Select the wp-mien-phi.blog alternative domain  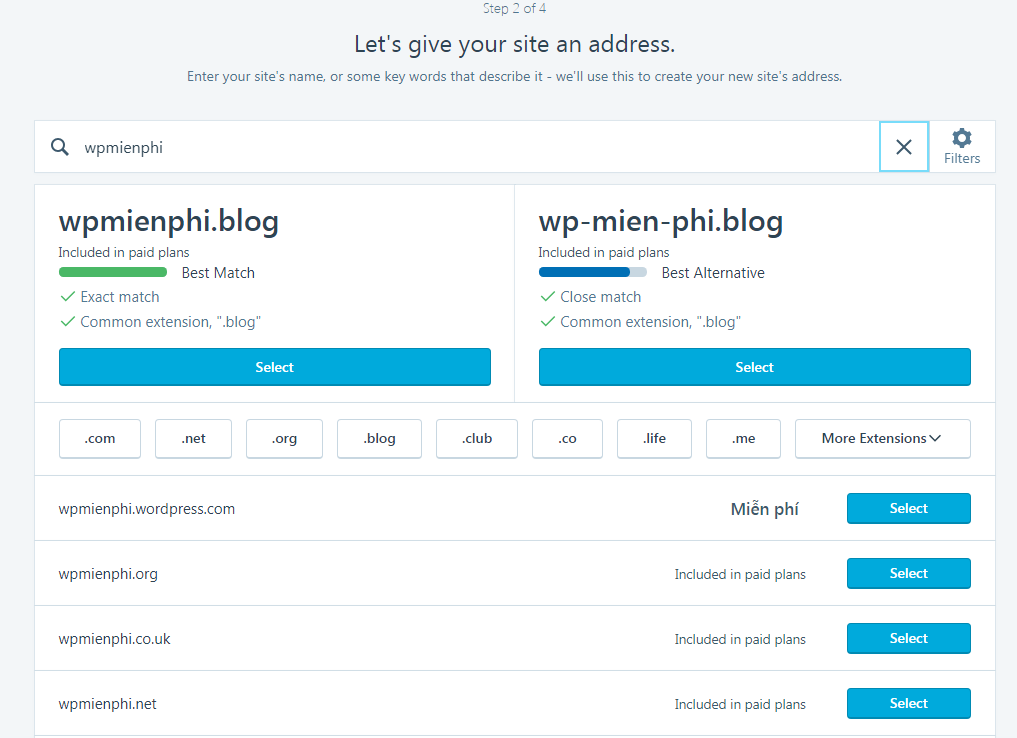click(x=754, y=367)
